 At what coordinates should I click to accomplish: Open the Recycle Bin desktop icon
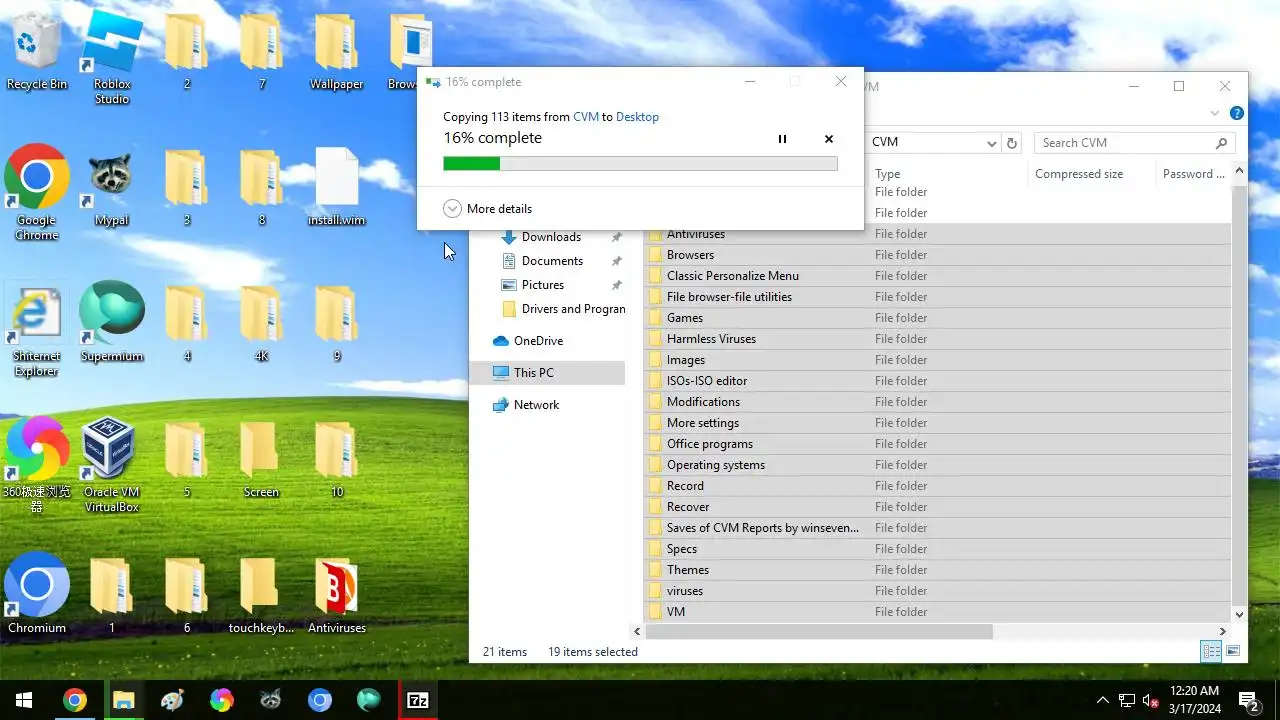tap(37, 52)
